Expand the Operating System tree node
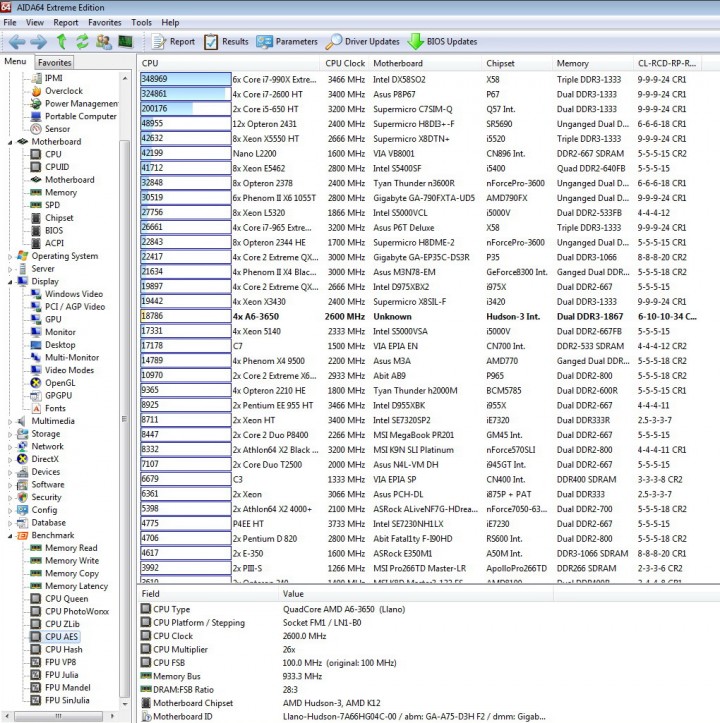720x723 pixels. point(10,256)
